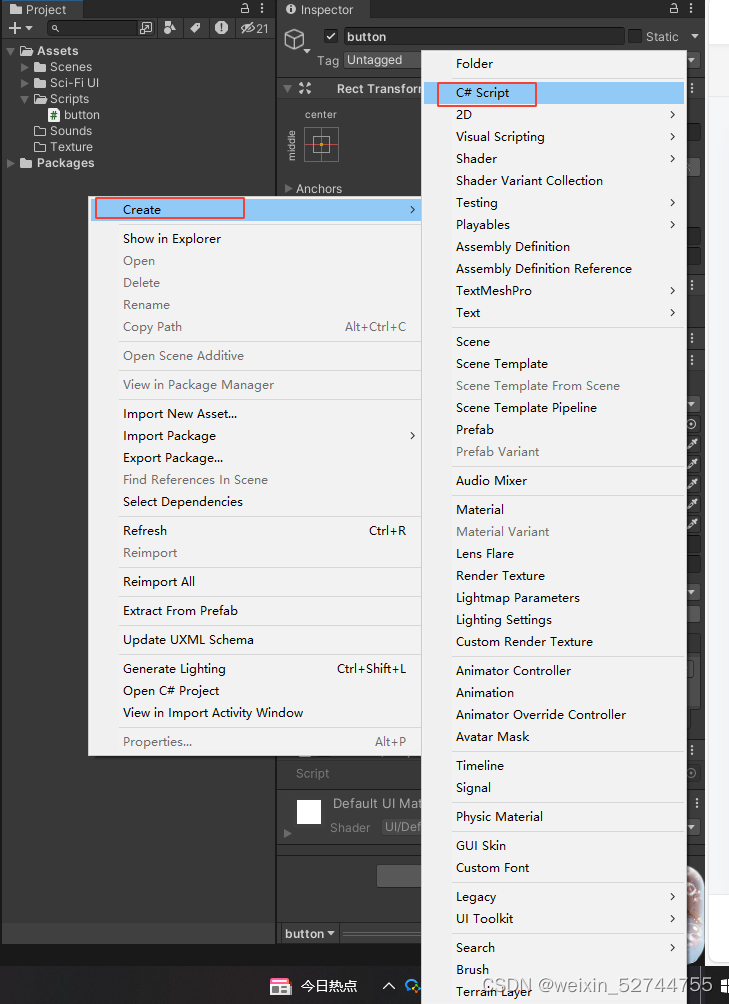Open the Untagged tag dropdown
The width and height of the screenshot is (729, 1004).
[x=381, y=59]
